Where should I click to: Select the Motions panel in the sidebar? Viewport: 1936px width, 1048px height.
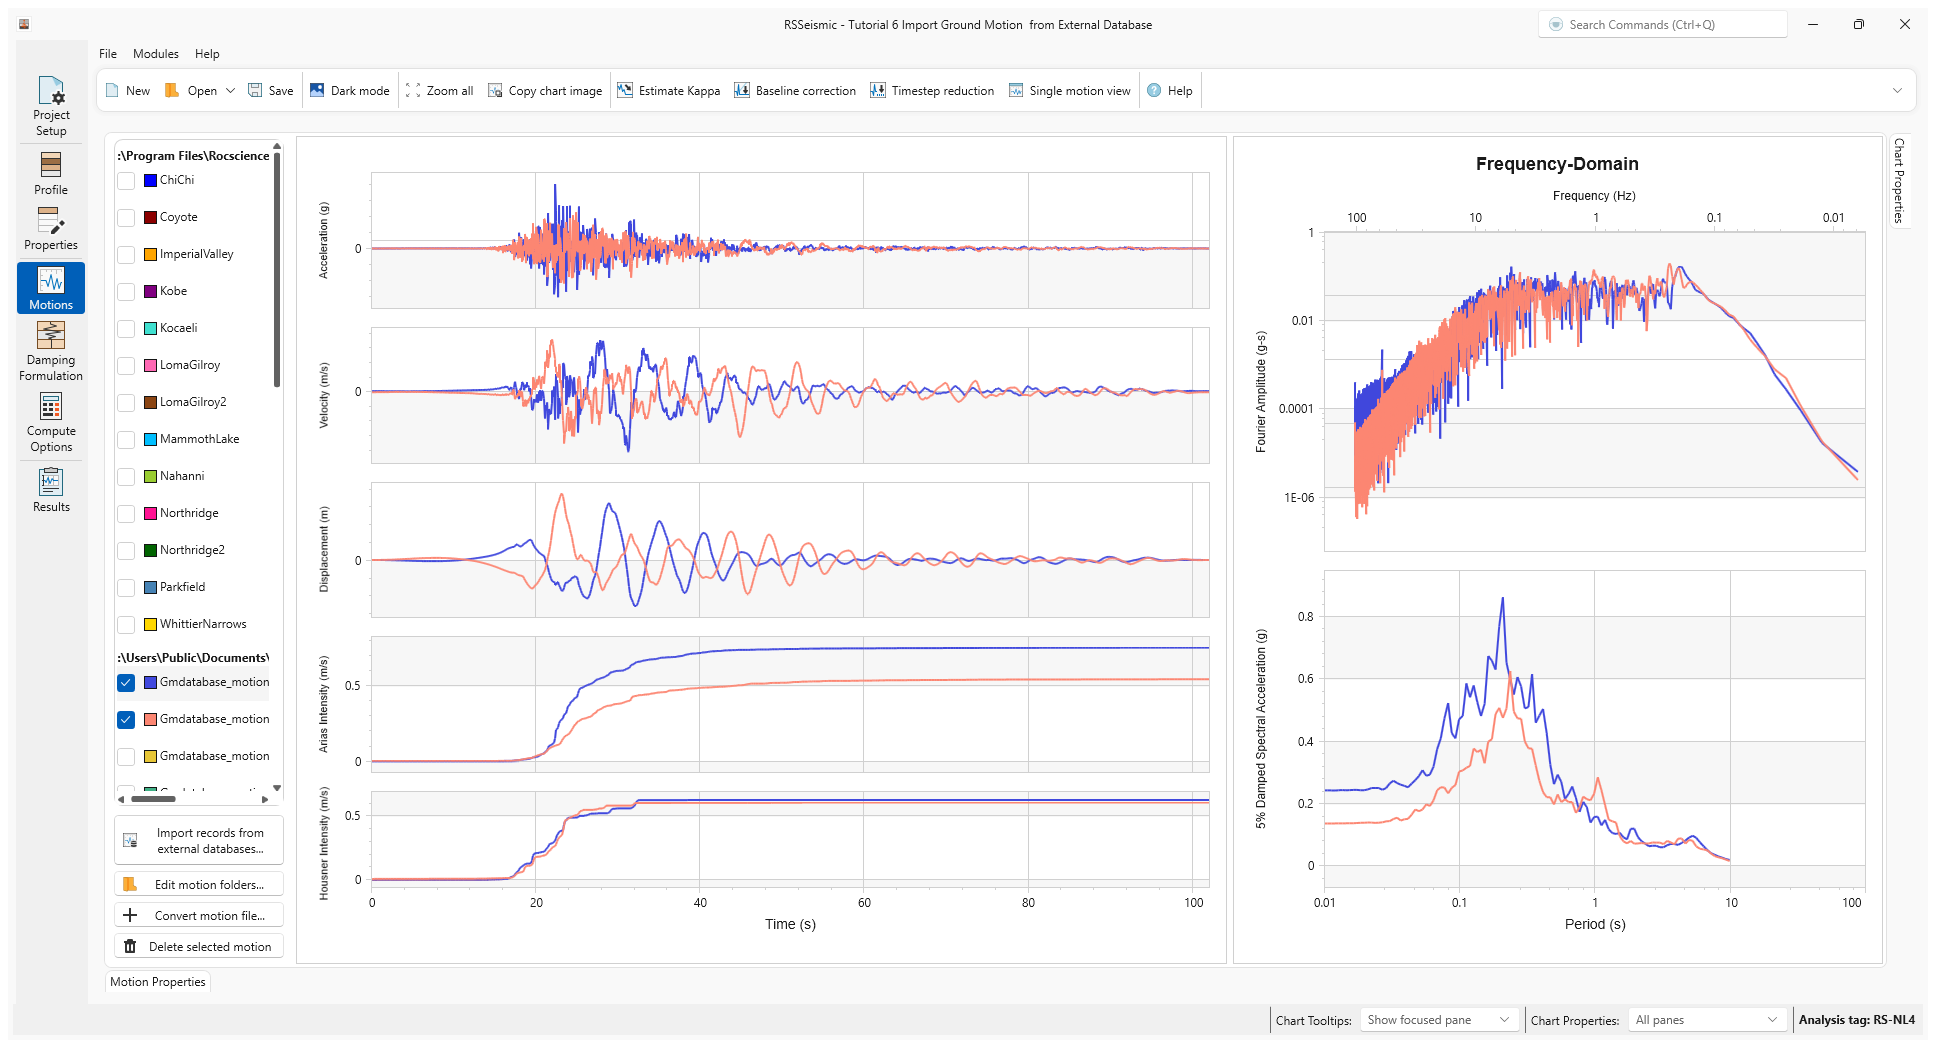click(x=50, y=288)
